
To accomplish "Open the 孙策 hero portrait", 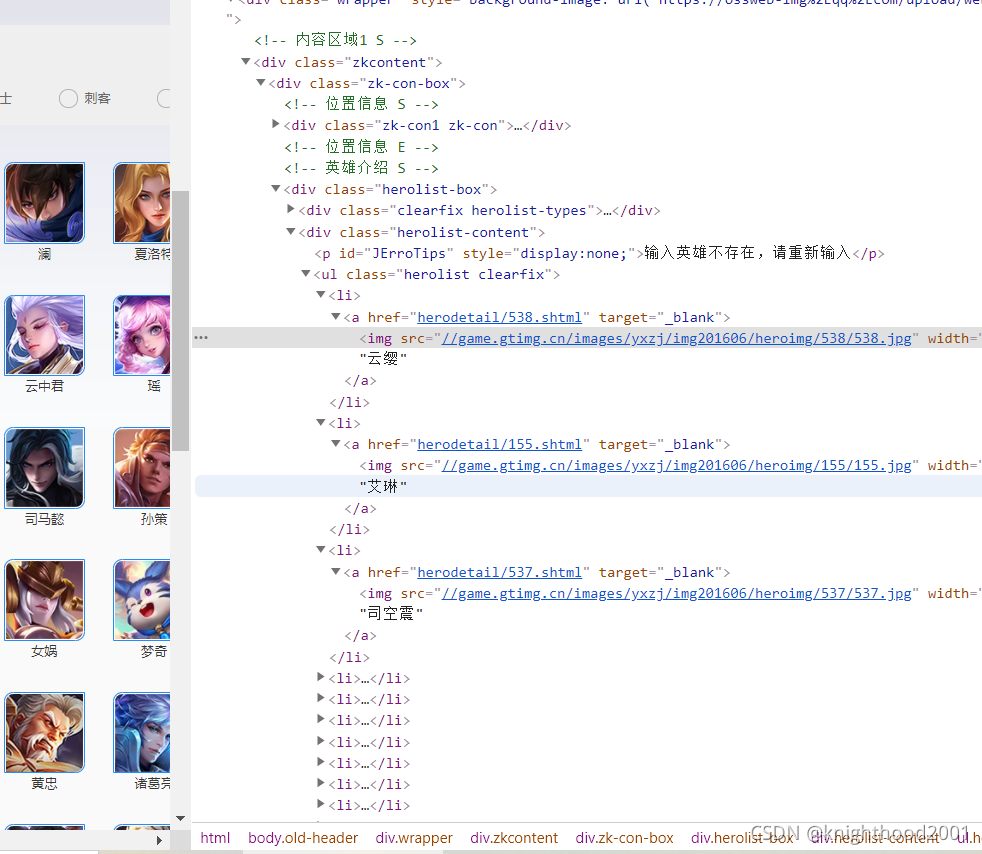I will 142,468.
